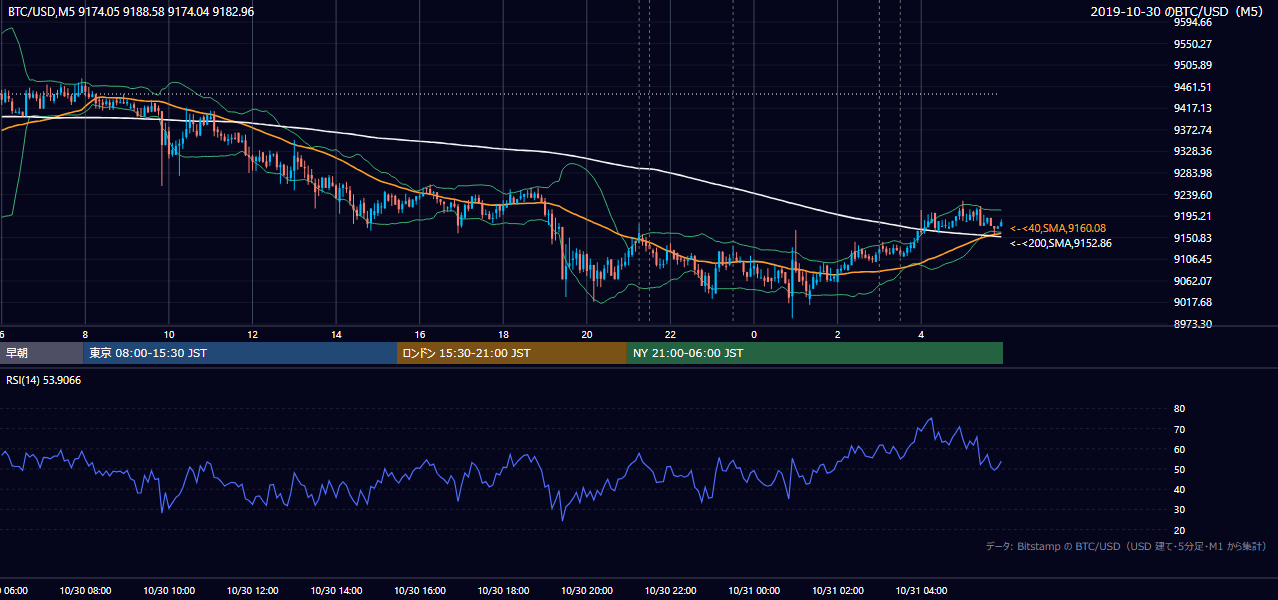The width and height of the screenshot is (1278, 600).
Task: Click the 8973.30 price axis label
Action: (x=1193, y=324)
